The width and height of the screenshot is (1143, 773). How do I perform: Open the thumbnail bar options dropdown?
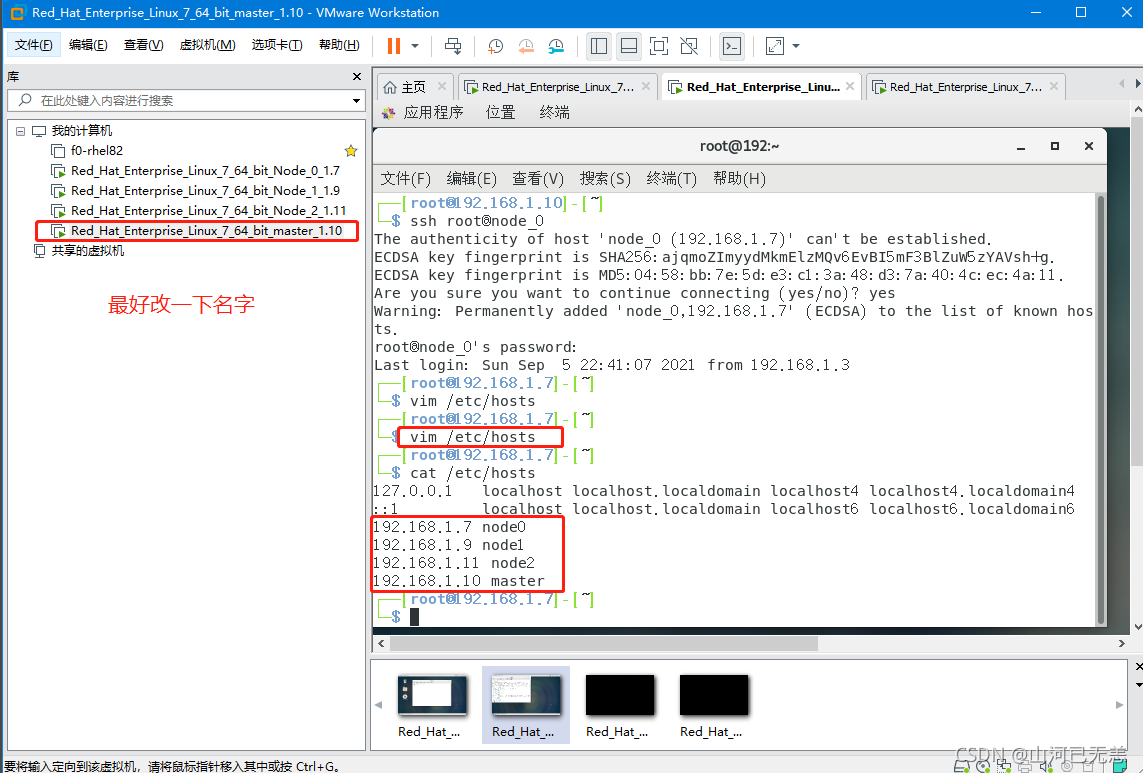point(1139,685)
